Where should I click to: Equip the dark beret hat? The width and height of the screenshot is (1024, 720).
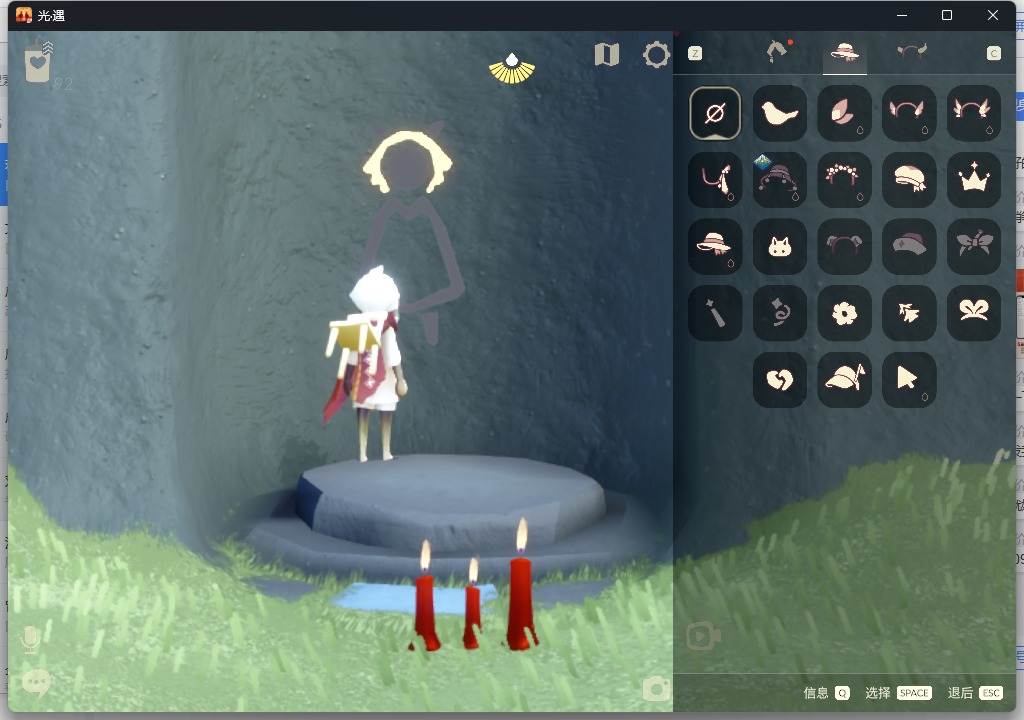pos(908,246)
